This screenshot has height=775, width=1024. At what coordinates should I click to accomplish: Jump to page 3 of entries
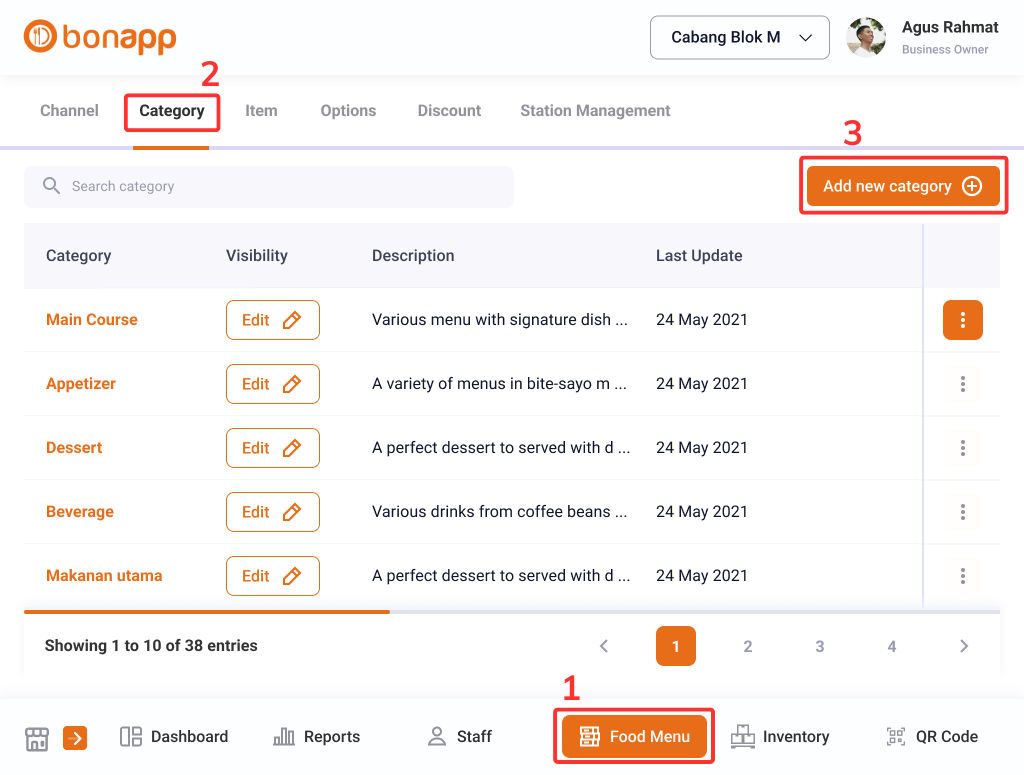point(820,646)
